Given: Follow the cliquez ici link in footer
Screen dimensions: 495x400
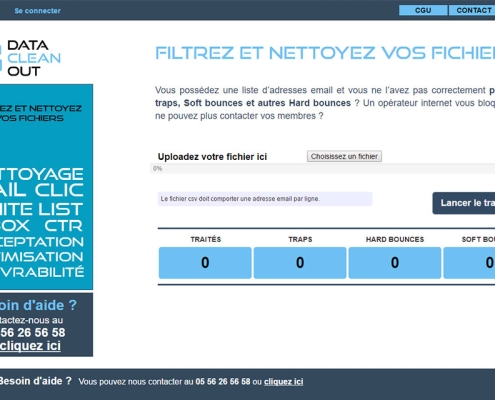Looking at the screenshot, I should [284, 382].
